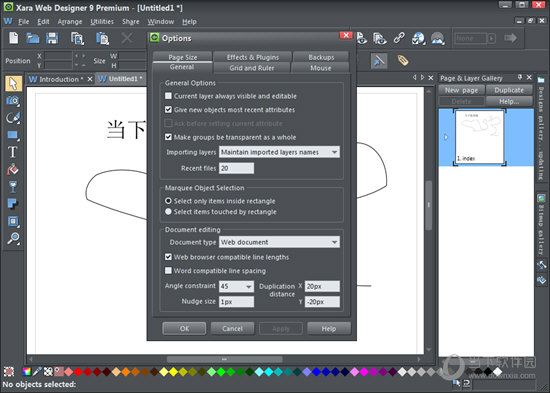Click the Save floppy disk icon
550x393 pixels.
52,38
